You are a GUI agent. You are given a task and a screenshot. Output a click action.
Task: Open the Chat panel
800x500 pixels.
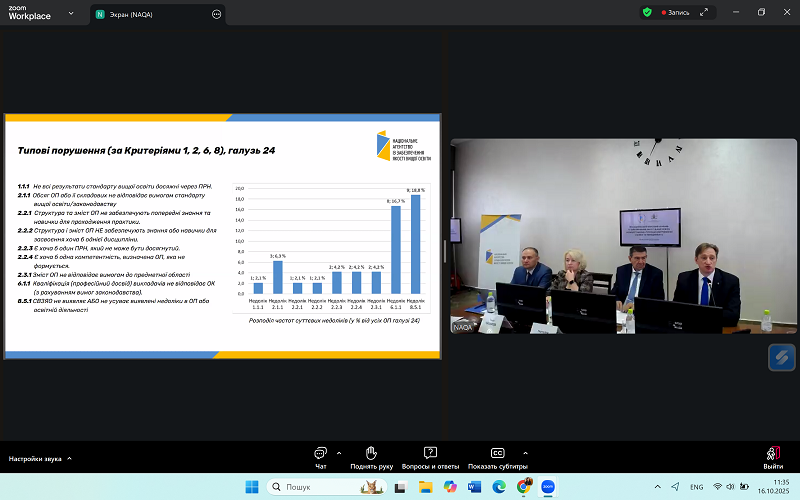pyautogui.click(x=321, y=453)
